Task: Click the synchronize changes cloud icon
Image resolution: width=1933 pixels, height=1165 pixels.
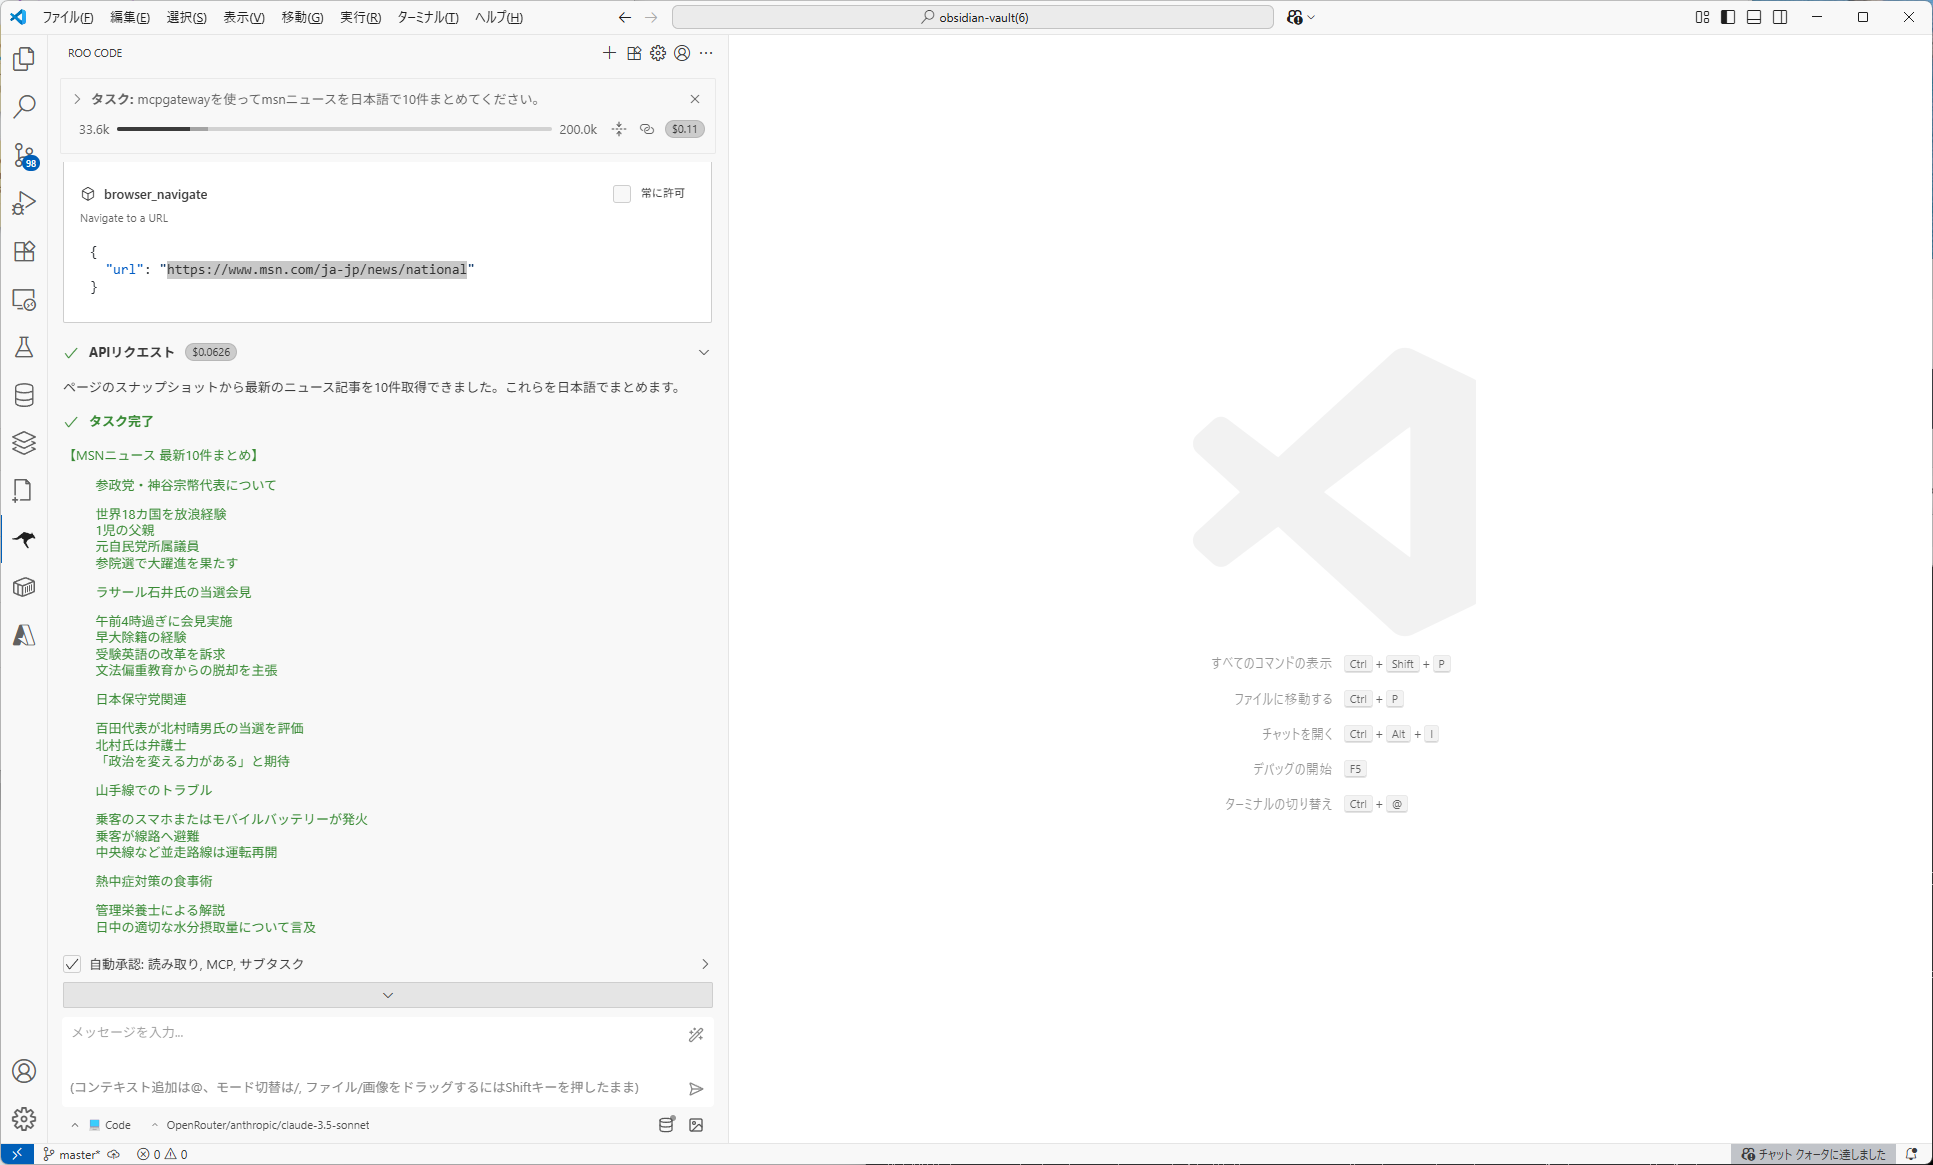Action: 114,1154
